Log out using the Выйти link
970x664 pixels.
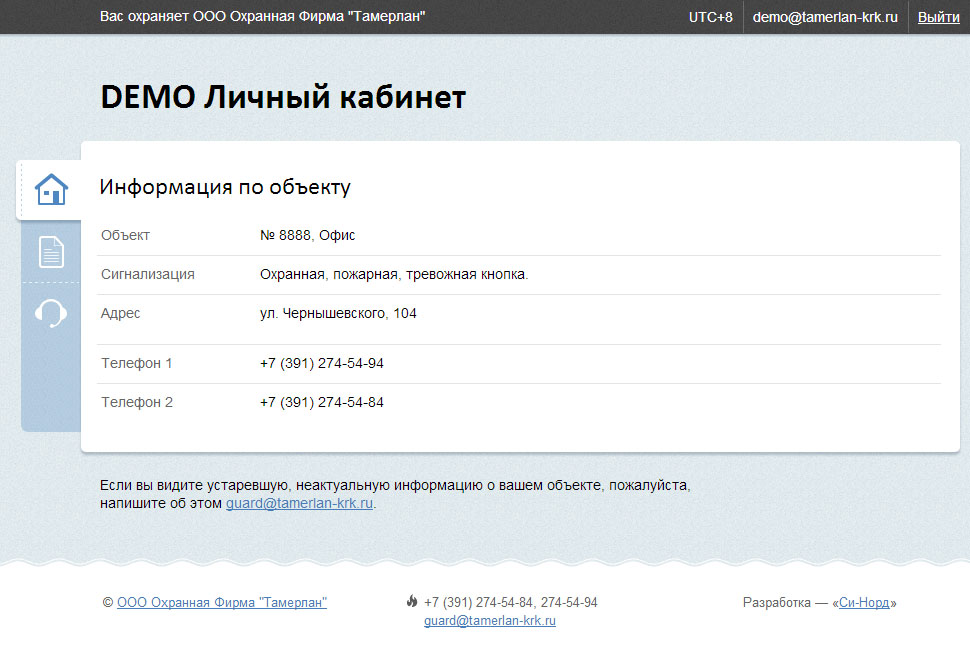pos(938,17)
